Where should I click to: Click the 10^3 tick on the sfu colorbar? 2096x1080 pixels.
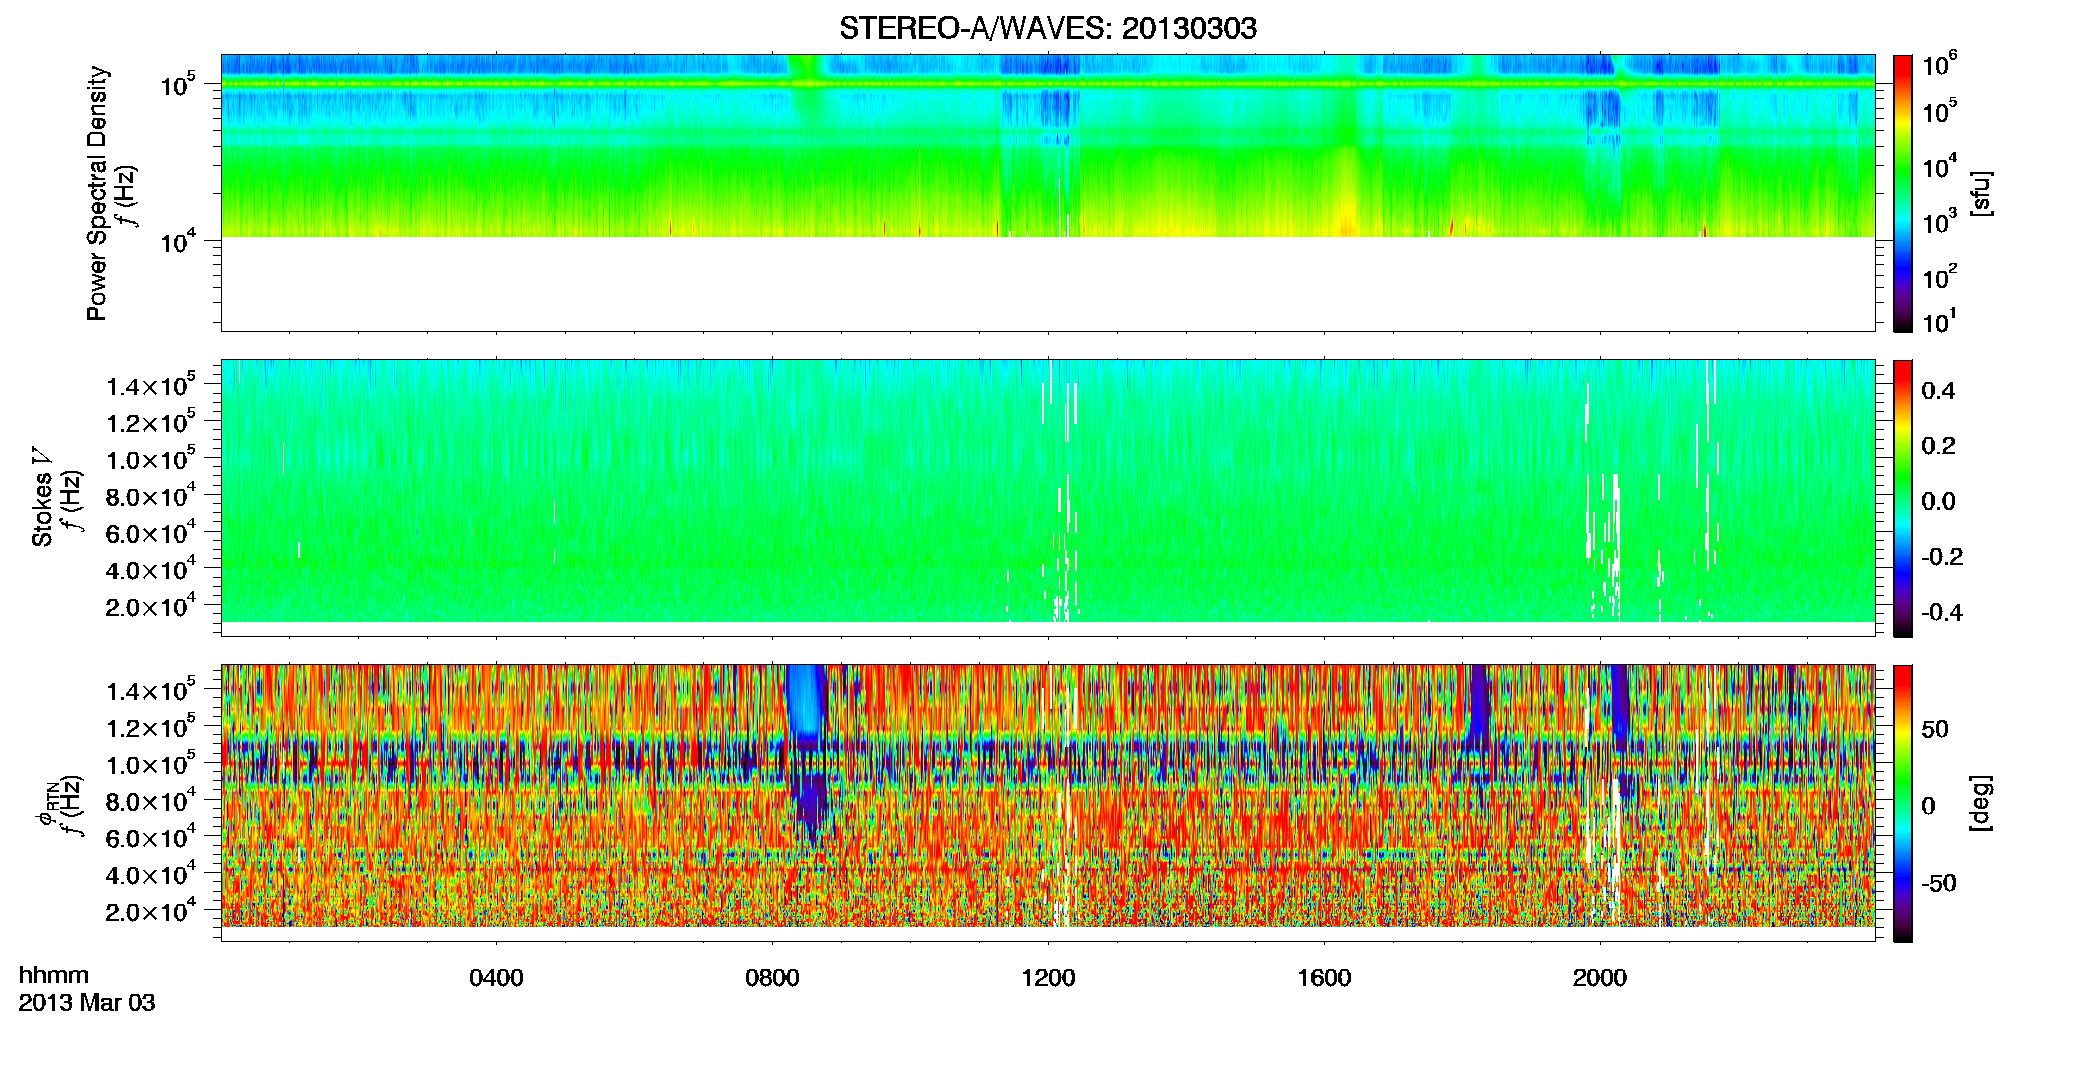(1940, 221)
